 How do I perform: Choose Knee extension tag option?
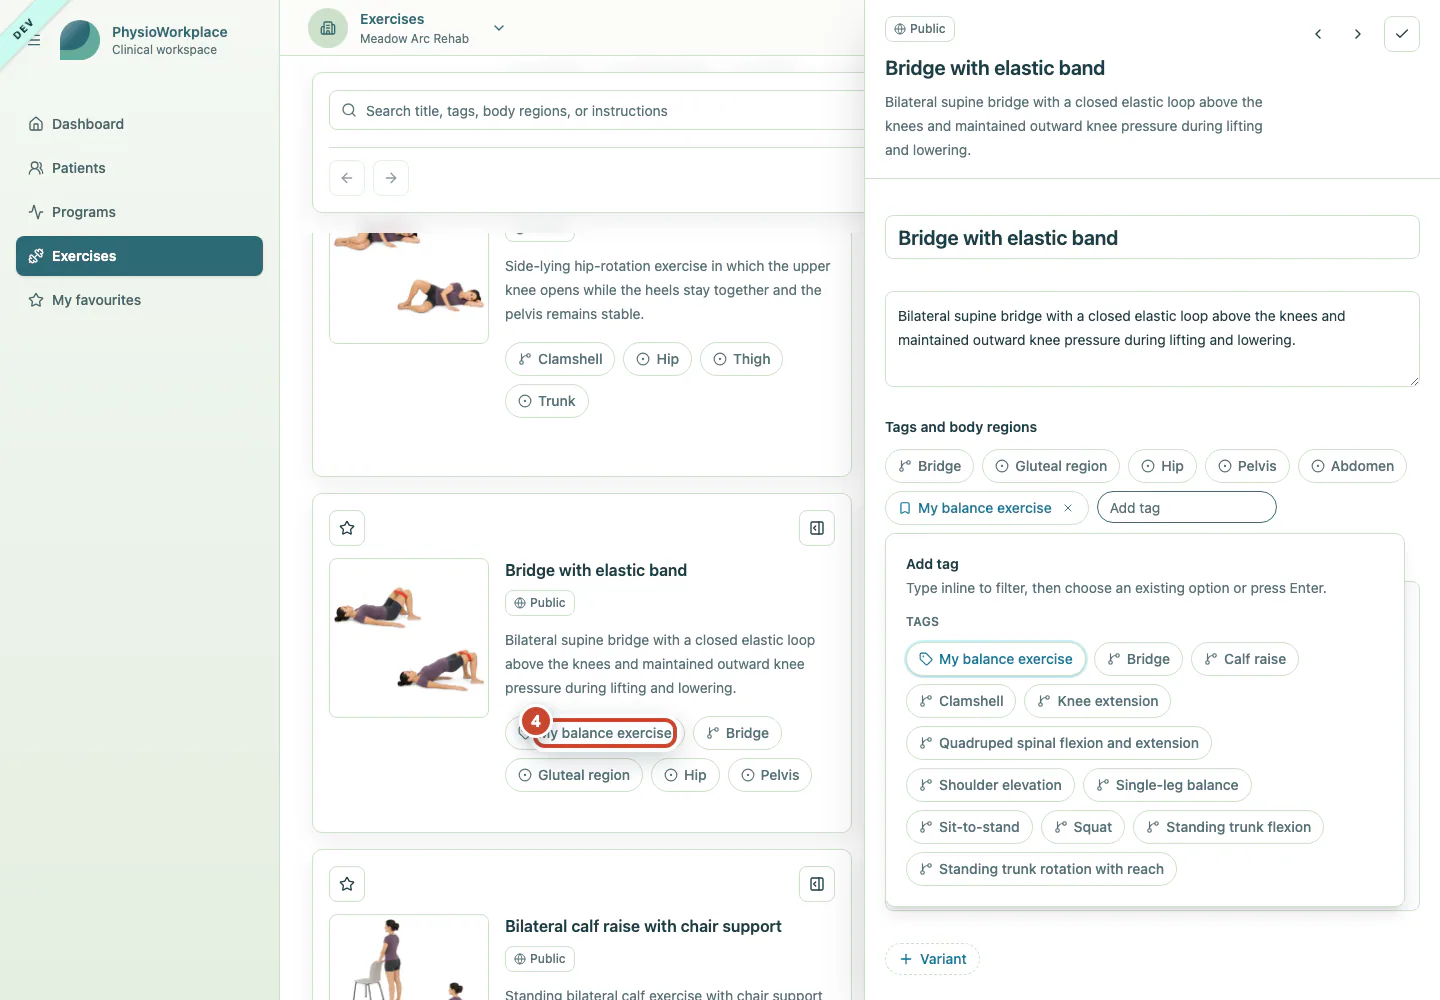click(1098, 701)
